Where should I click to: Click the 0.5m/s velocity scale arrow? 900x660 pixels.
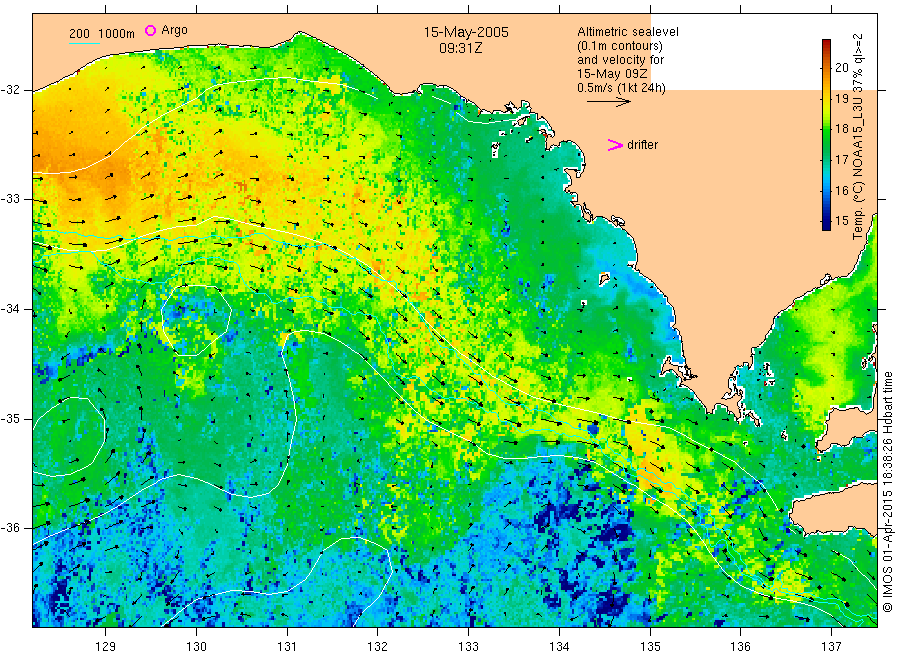tap(608, 102)
